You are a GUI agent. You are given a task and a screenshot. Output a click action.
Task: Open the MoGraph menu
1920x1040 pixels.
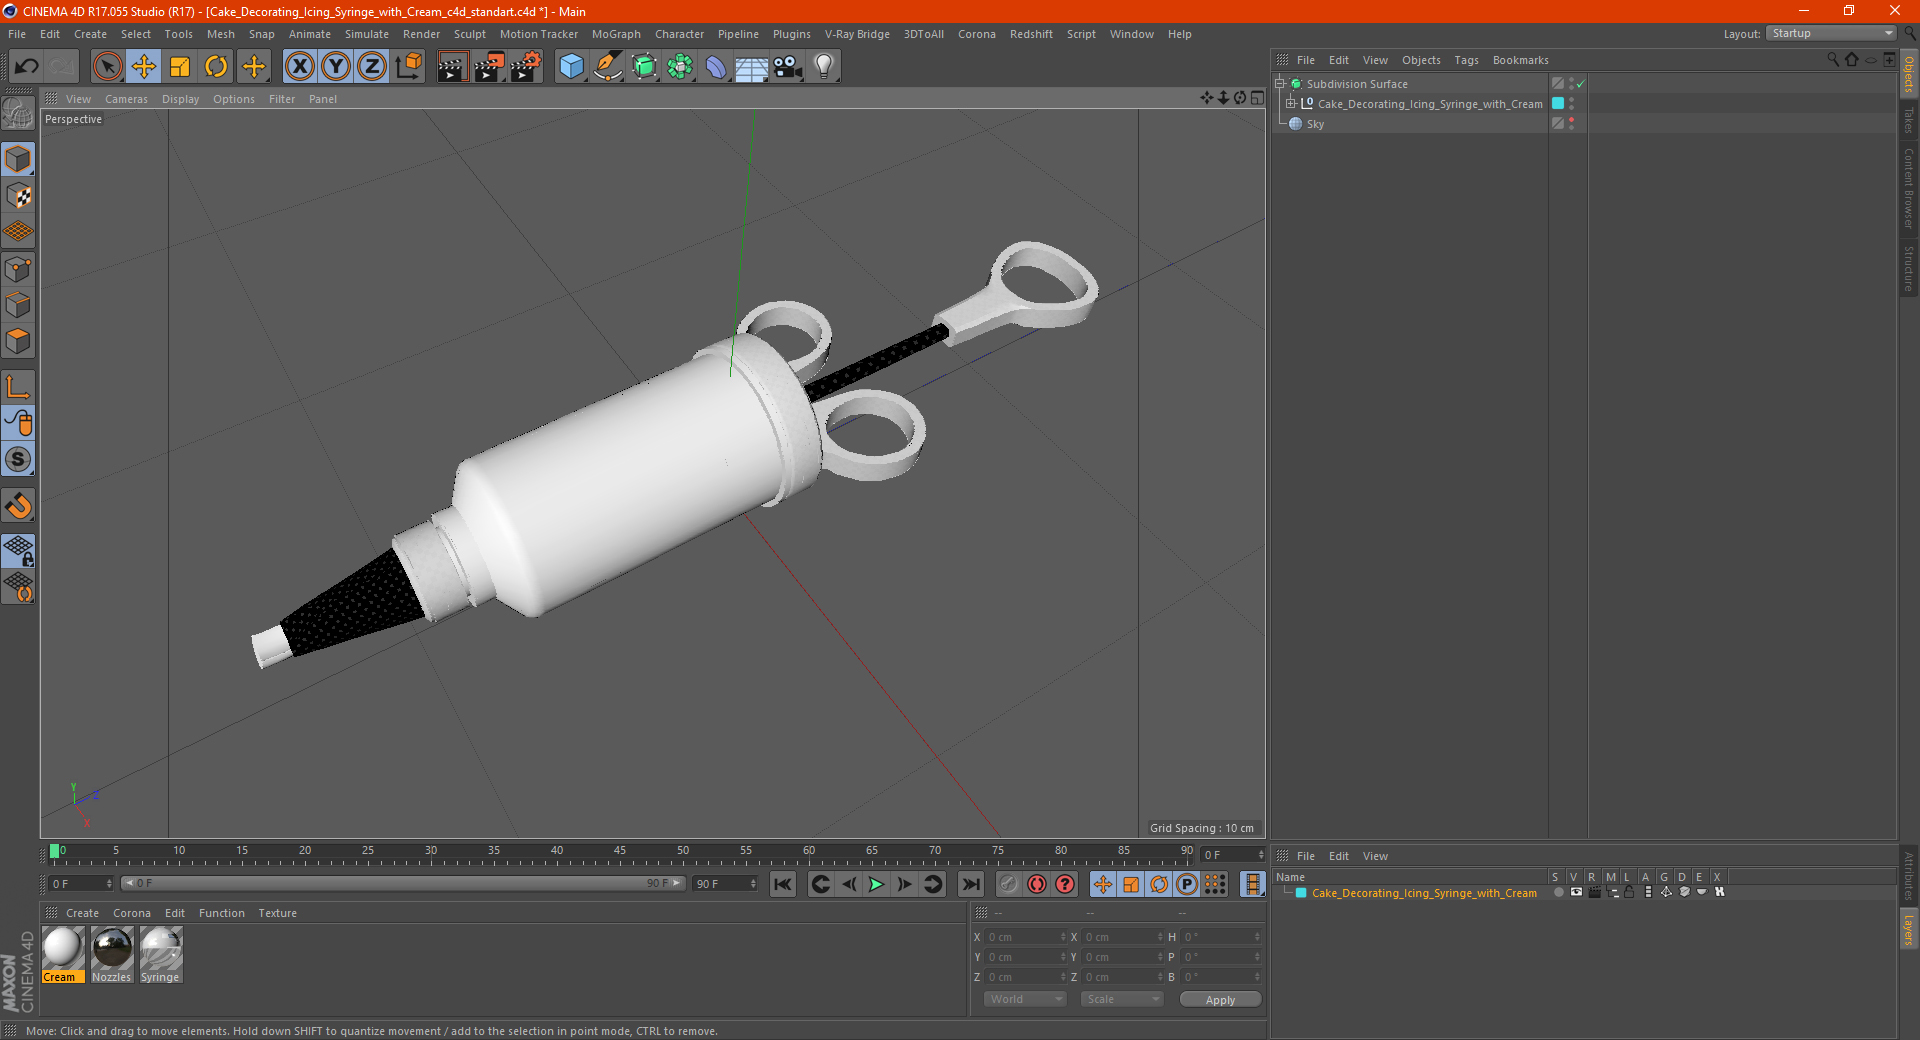[616, 34]
